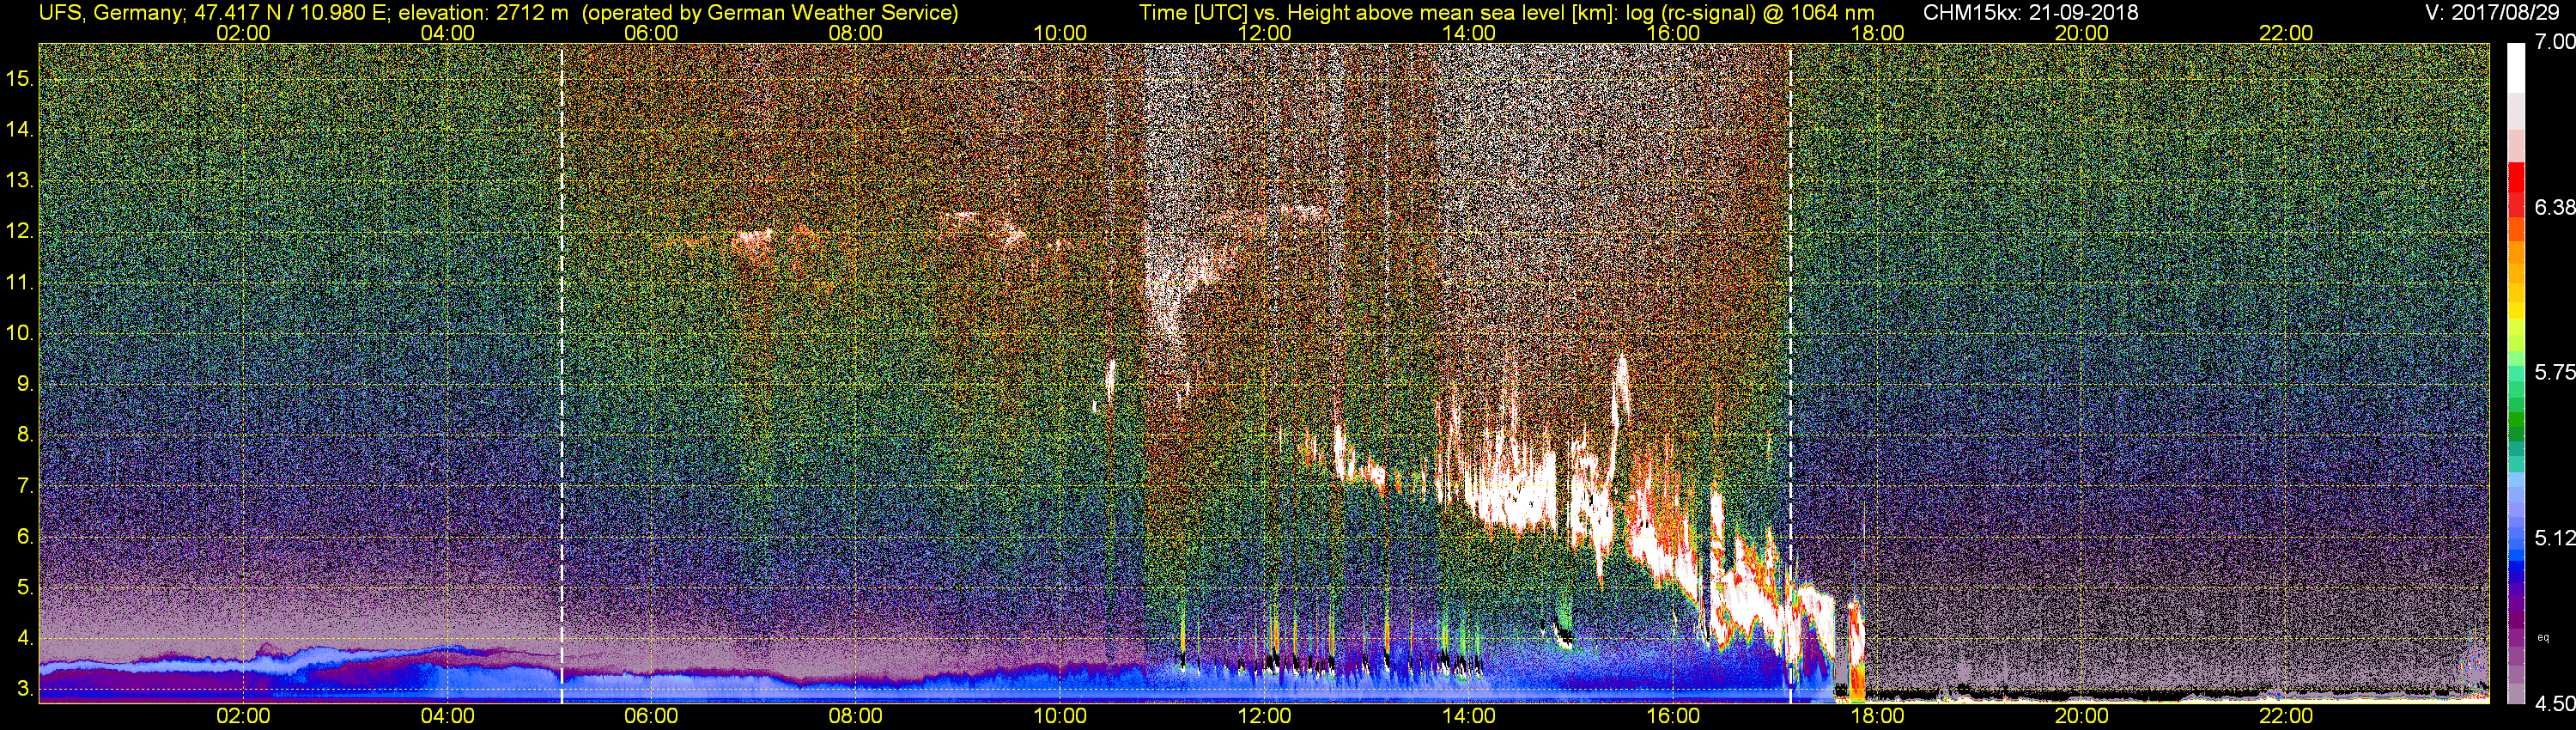
Task: Click the 5.75 value on the color scale
Action: (2555, 373)
